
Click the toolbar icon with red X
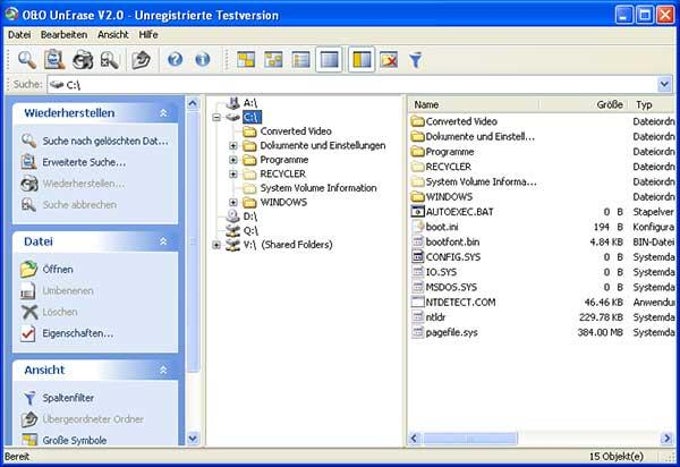click(x=389, y=60)
